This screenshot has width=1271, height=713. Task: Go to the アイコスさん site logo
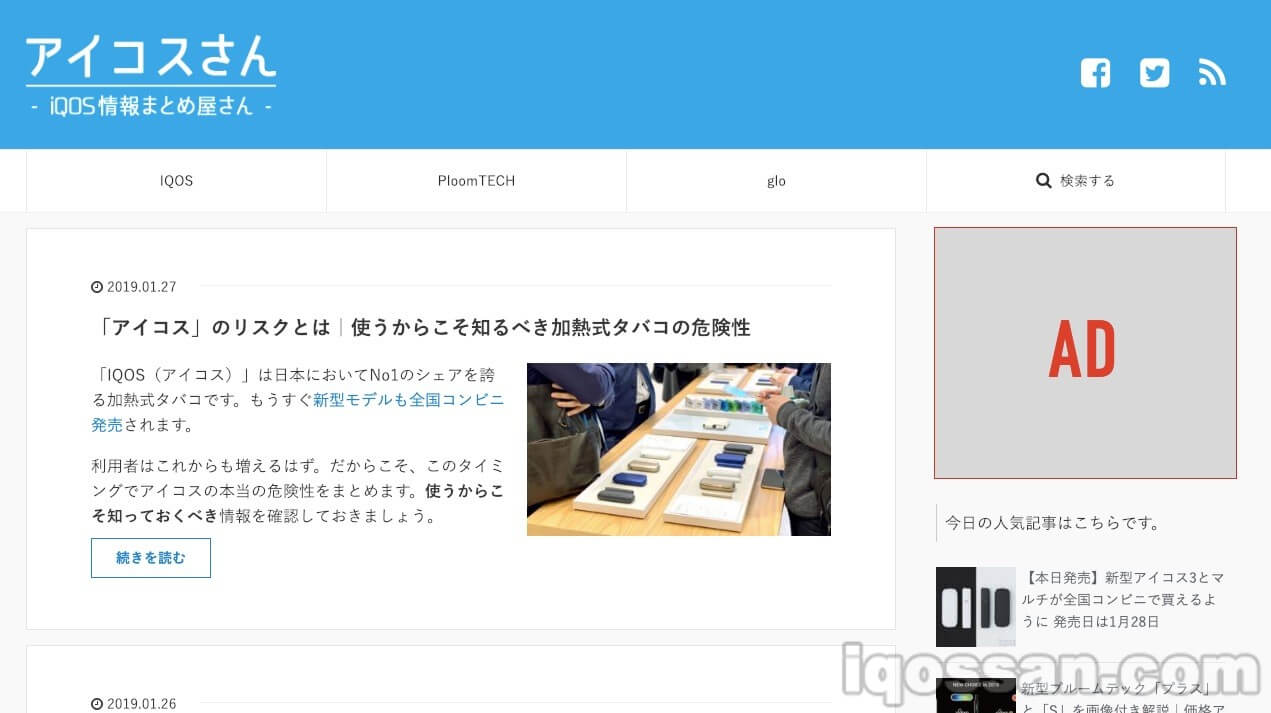[151, 75]
